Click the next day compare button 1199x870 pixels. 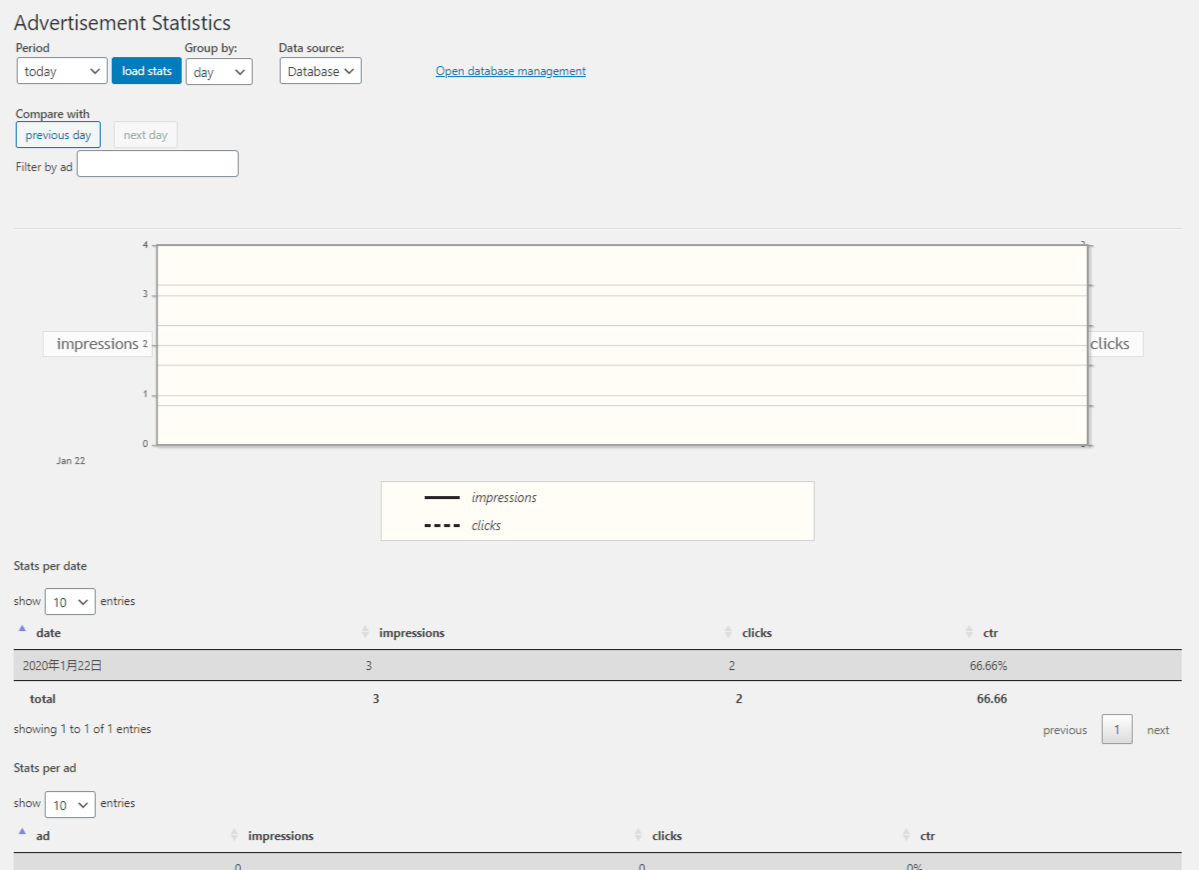pyautogui.click(x=145, y=135)
